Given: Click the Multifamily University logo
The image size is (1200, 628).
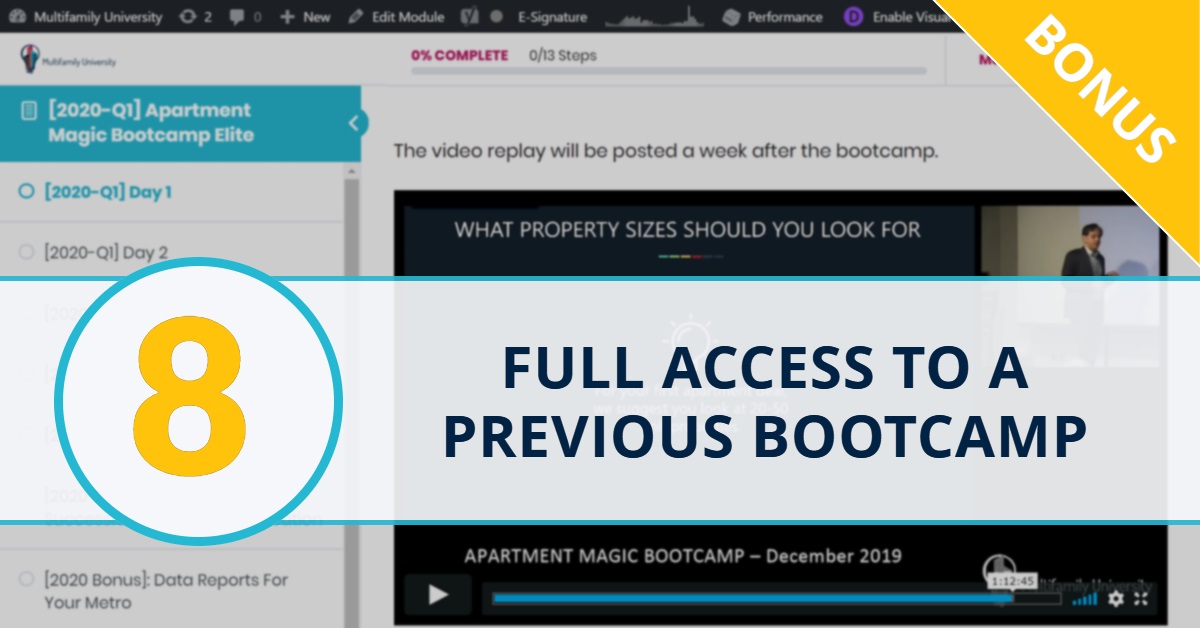Looking at the screenshot, I should tap(69, 59).
